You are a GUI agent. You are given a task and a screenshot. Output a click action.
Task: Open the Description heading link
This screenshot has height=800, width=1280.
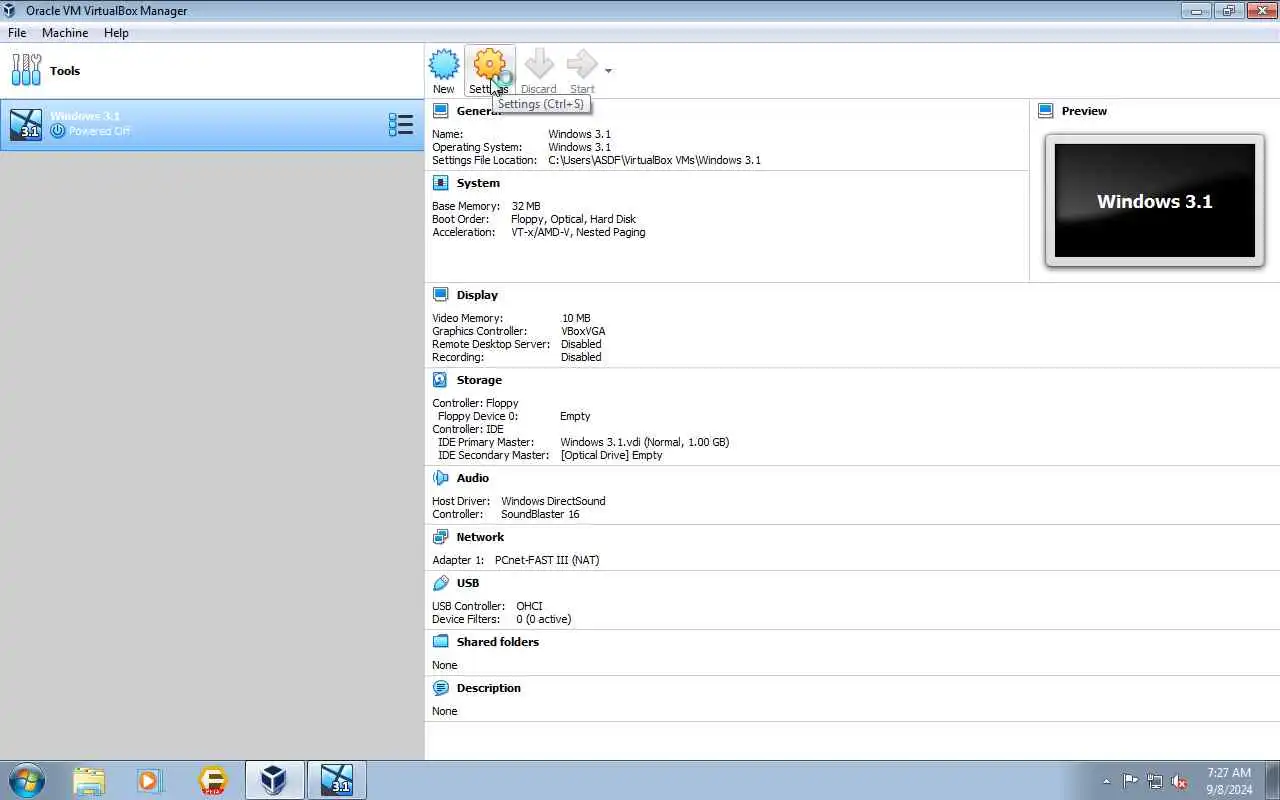click(489, 688)
